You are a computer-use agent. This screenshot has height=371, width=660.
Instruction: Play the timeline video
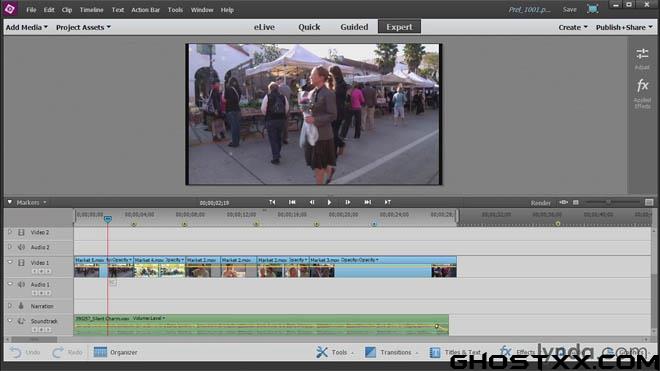[x=329, y=203]
